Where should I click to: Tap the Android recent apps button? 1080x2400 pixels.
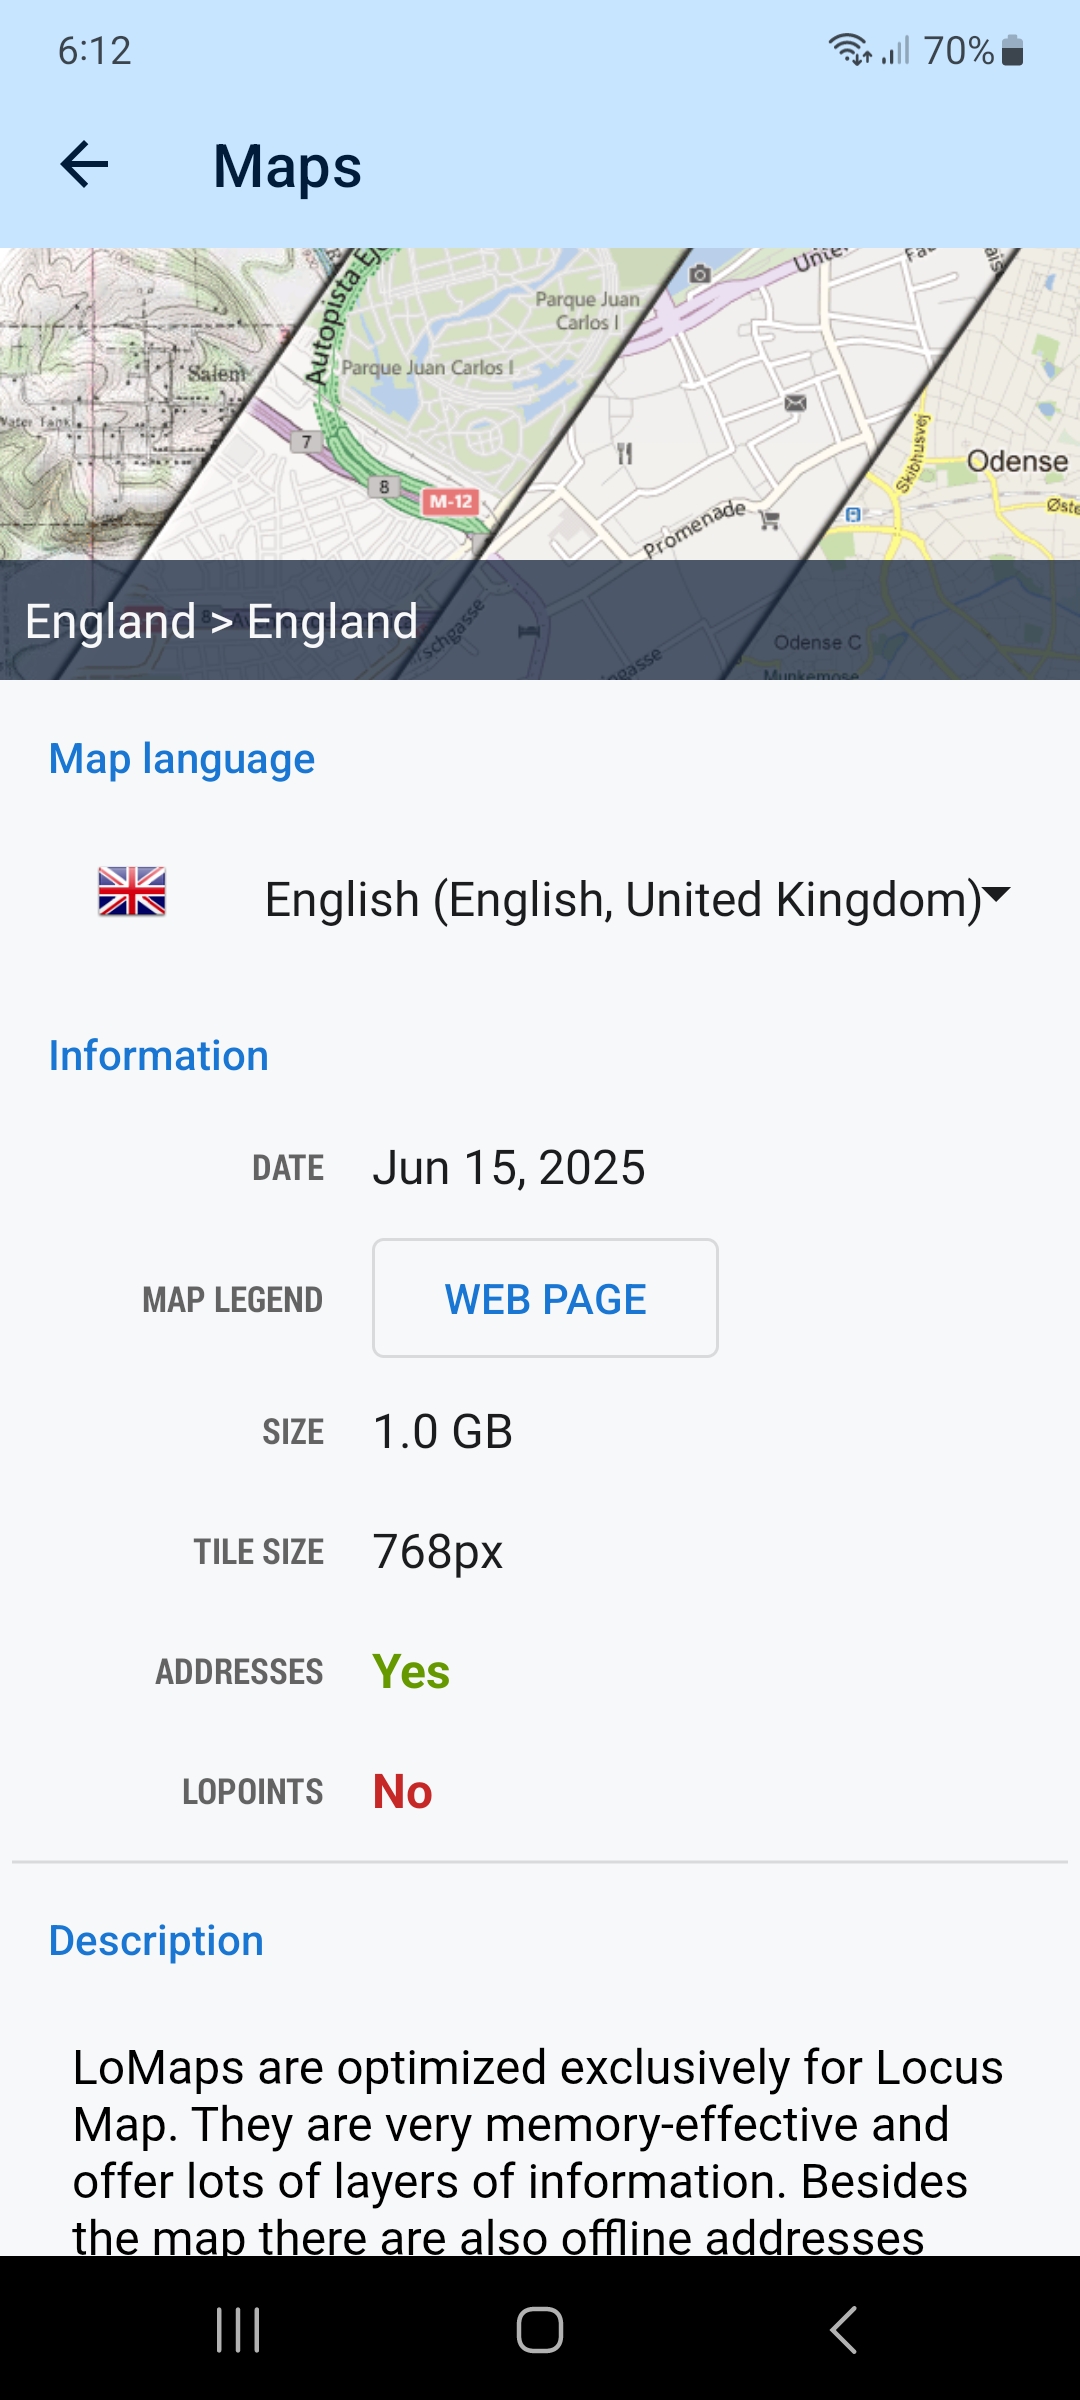point(238,2330)
